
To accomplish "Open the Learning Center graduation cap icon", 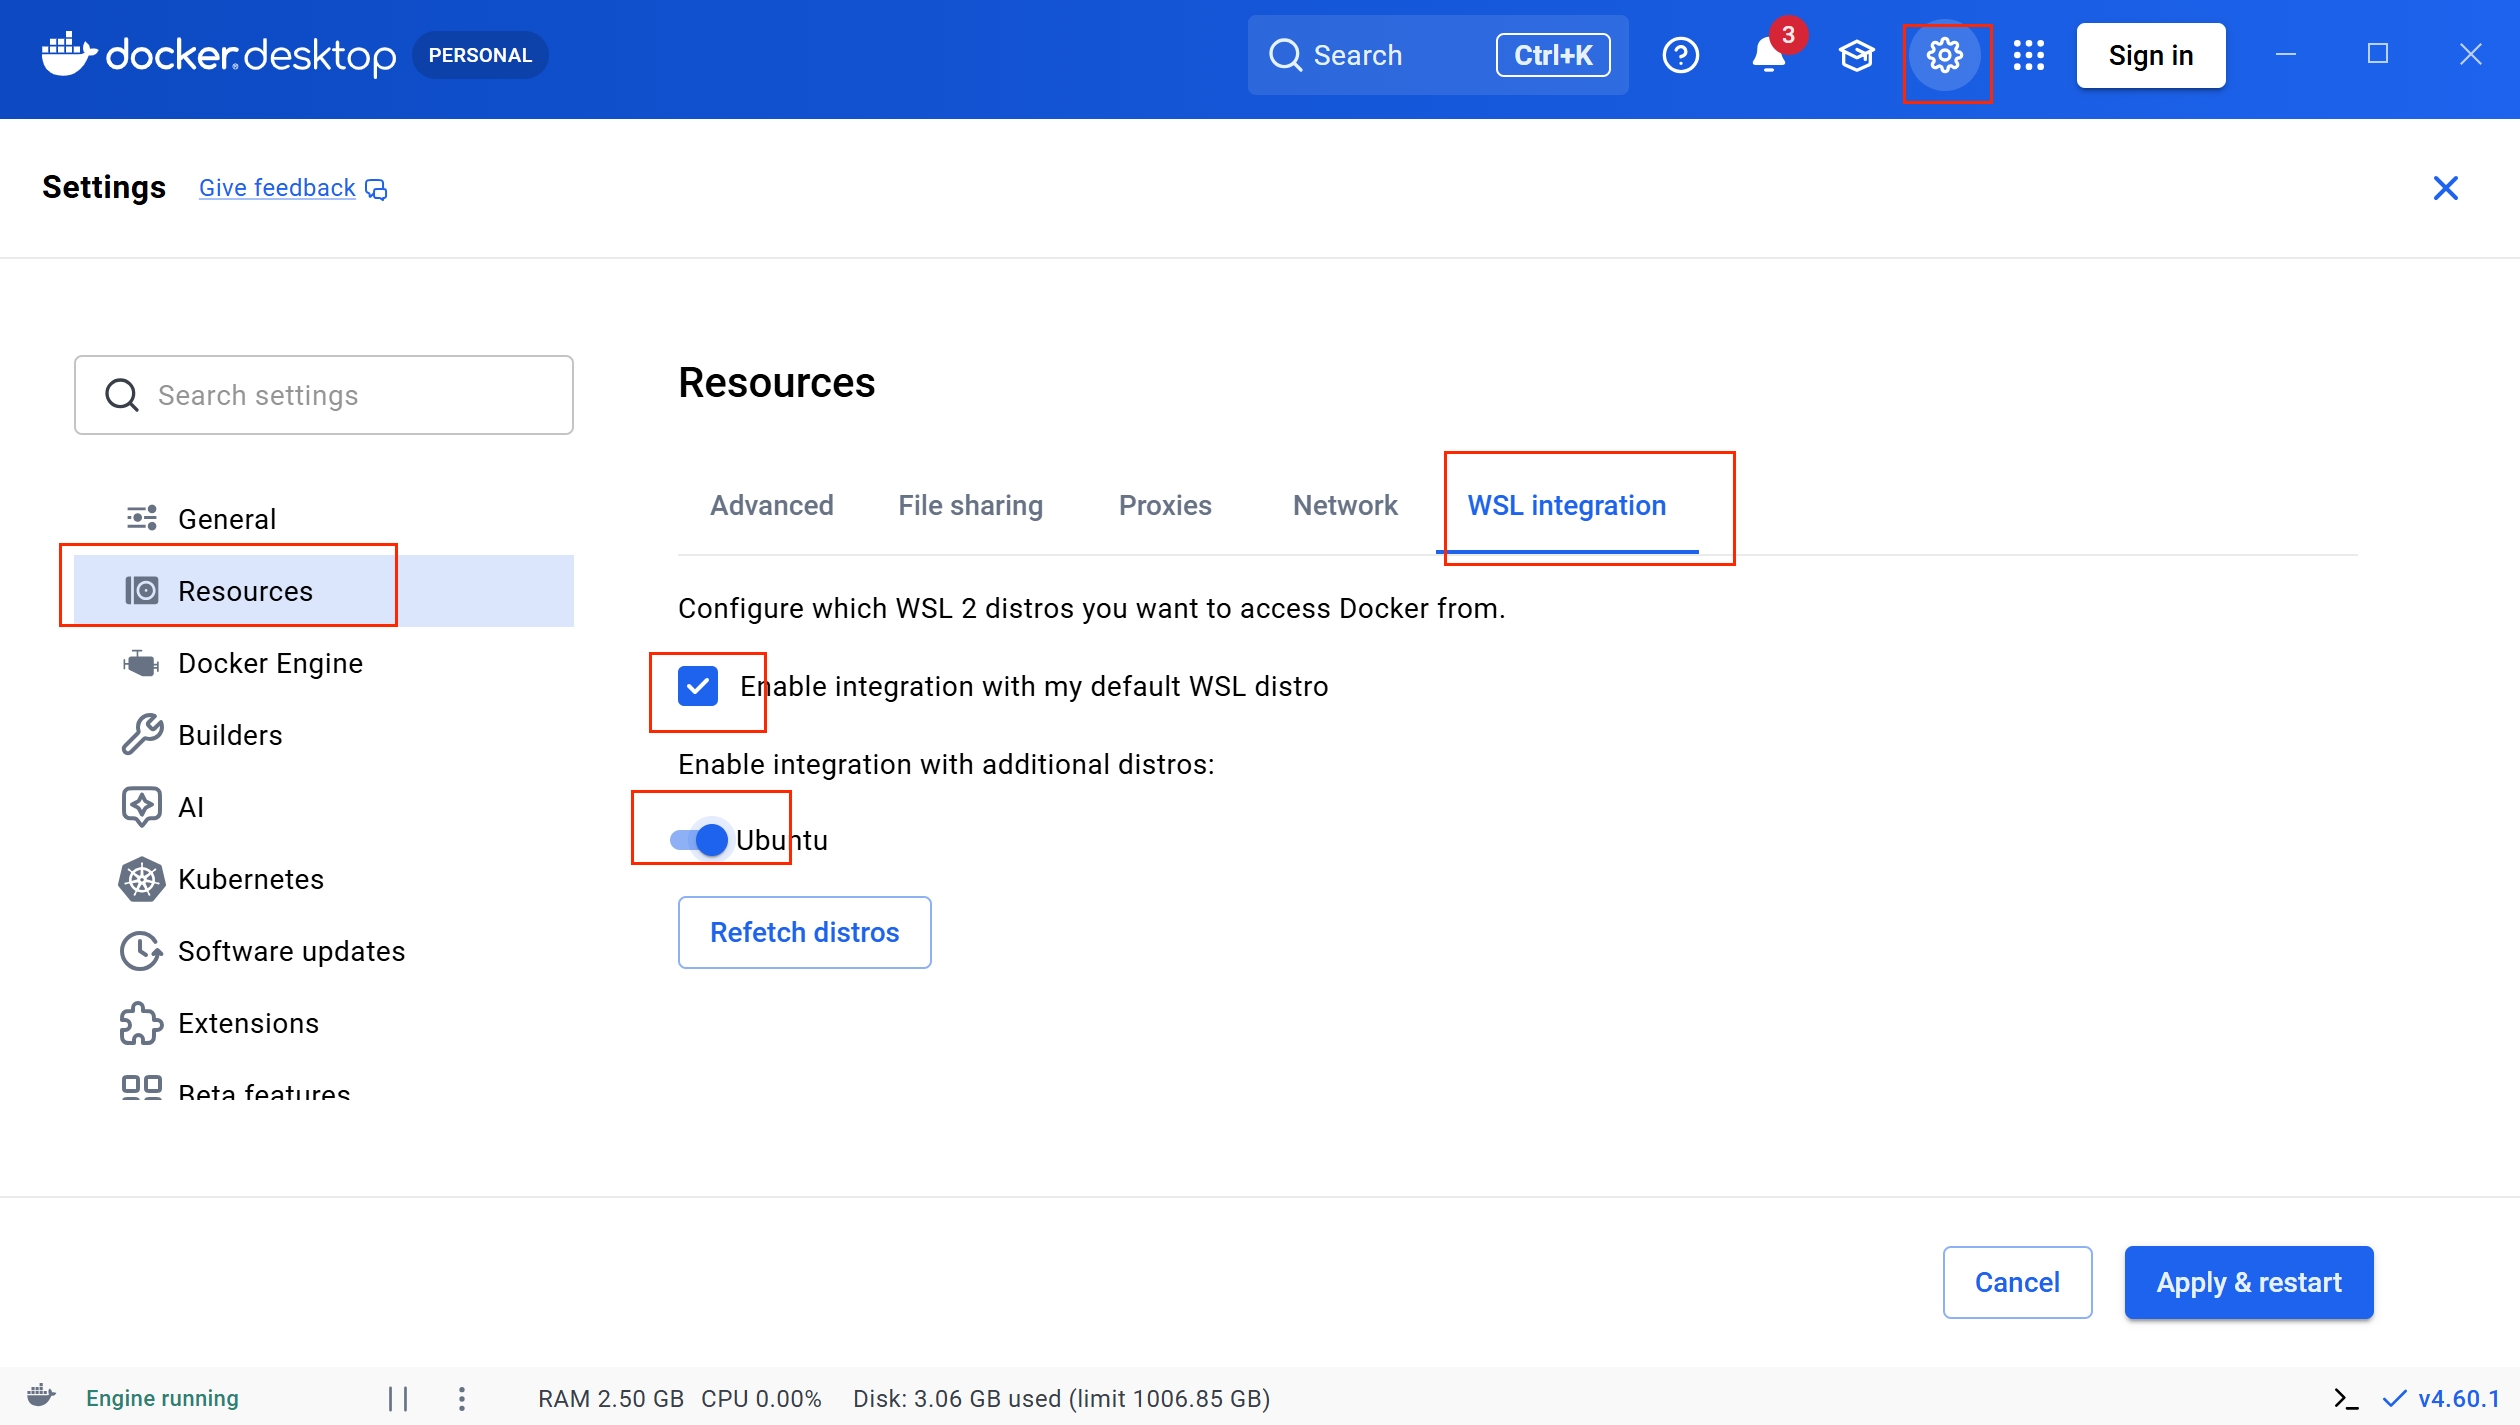I will (1857, 57).
